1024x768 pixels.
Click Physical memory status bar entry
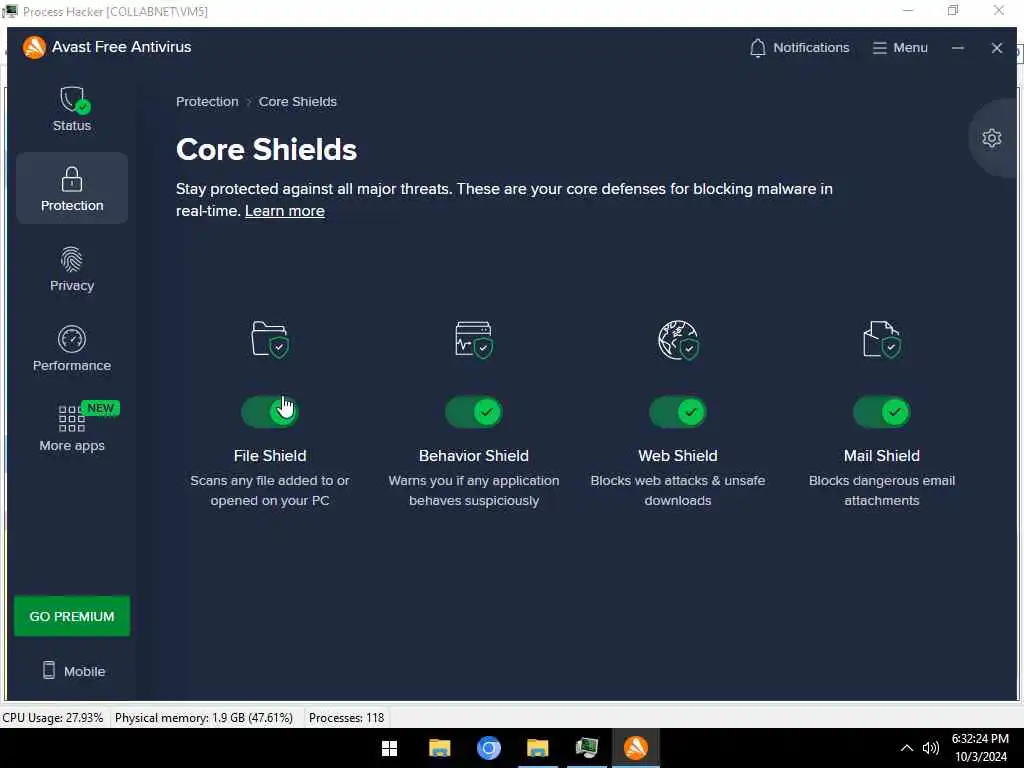[x=204, y=718]
